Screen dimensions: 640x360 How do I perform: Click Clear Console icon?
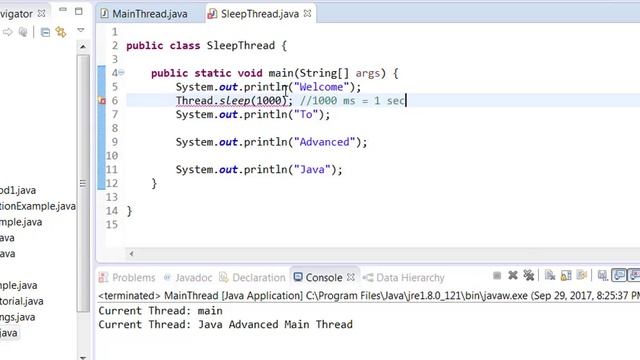click(x=550, y=276)
